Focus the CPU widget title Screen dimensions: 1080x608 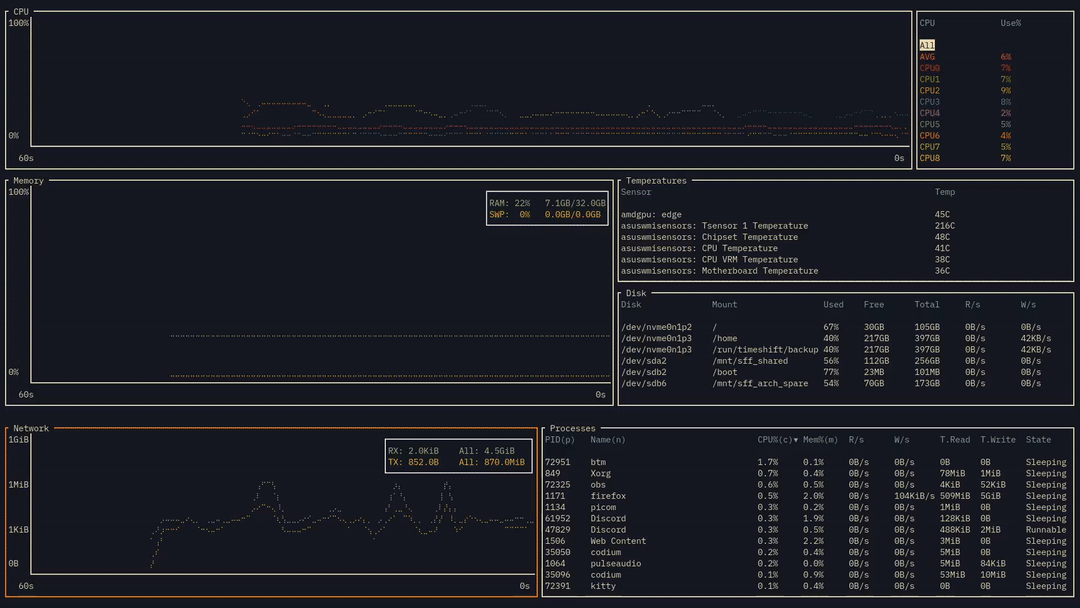21,12
